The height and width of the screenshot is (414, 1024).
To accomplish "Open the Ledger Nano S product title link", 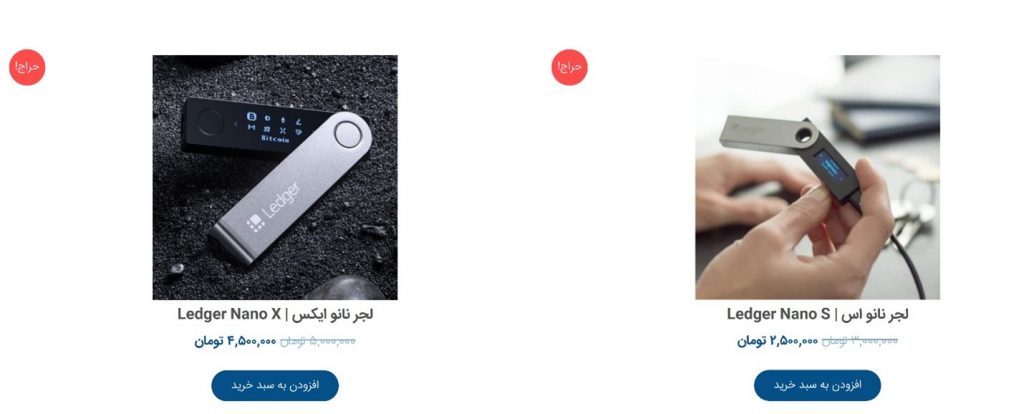I will click(817, 314).
